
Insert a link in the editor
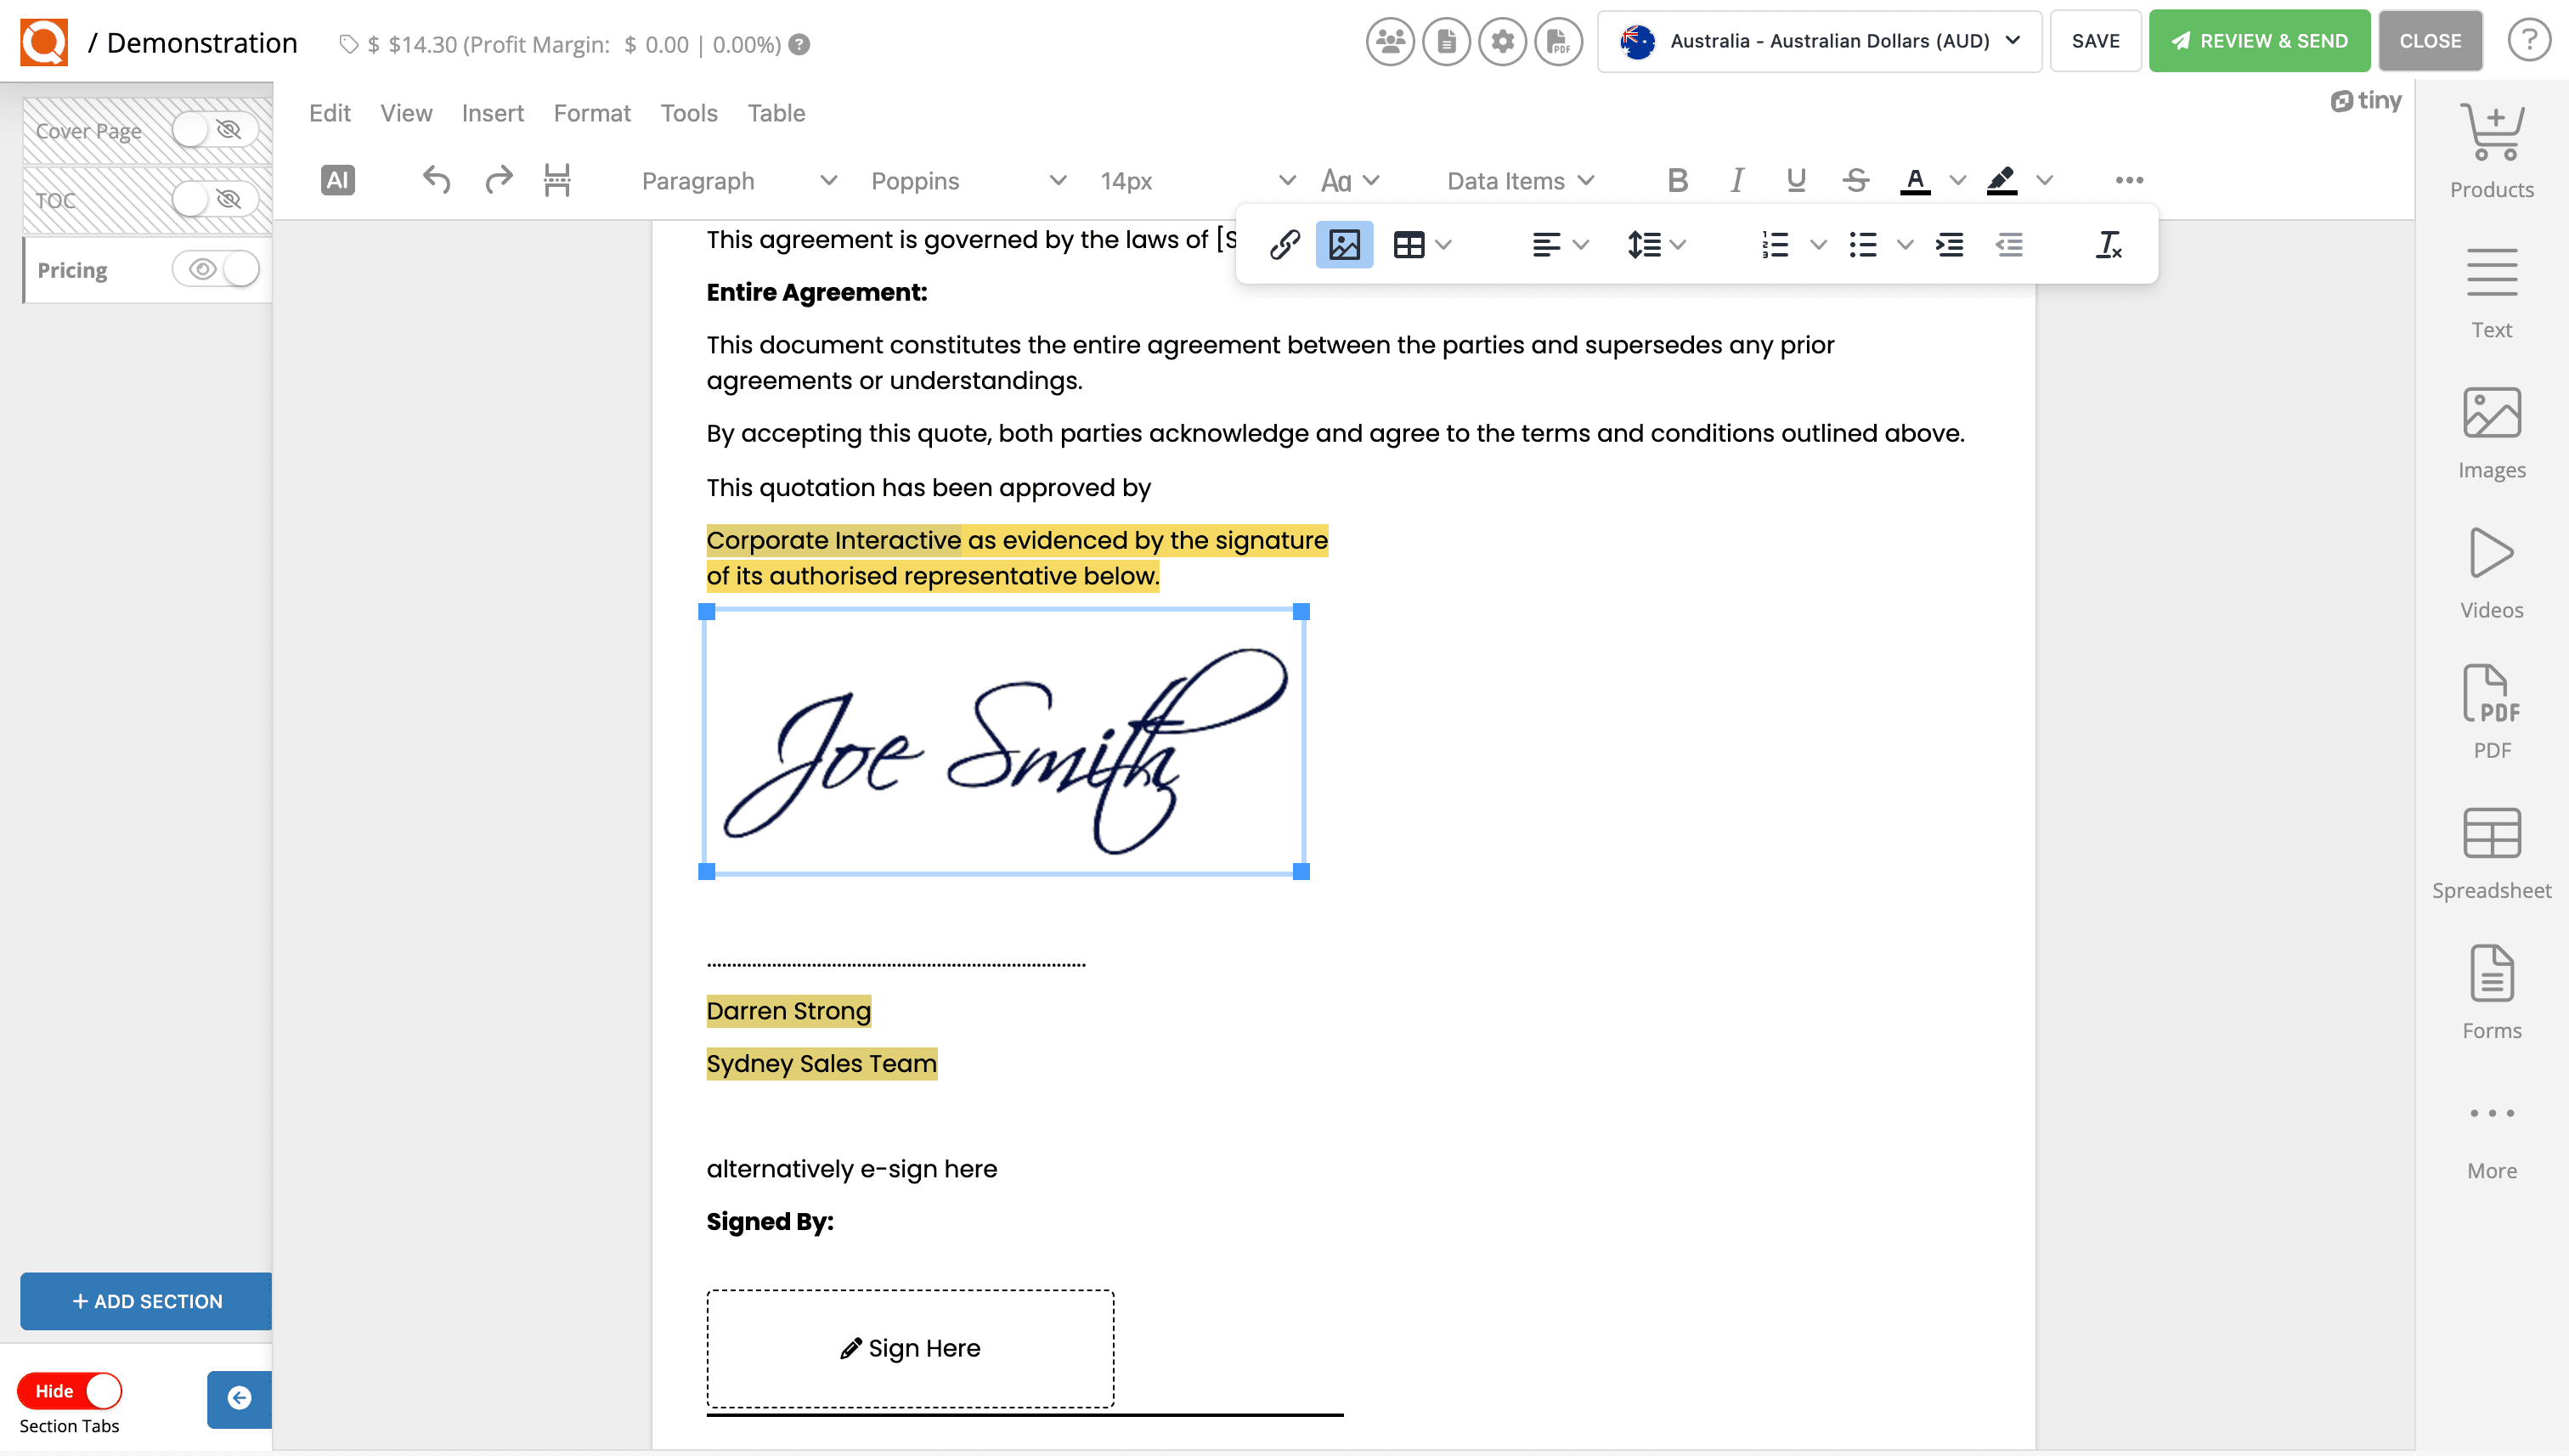tap(1285, 244)
